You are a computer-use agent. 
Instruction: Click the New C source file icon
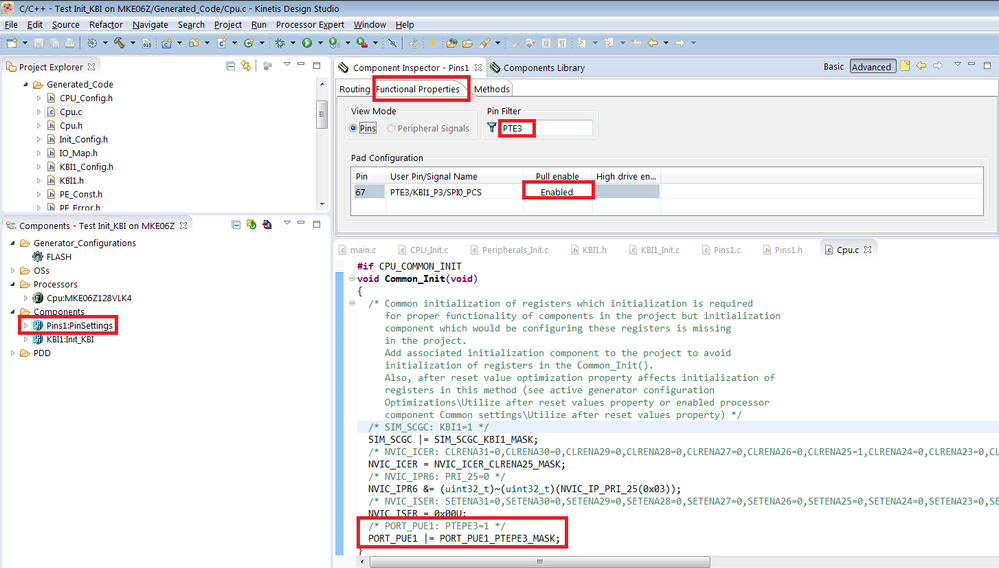[222, 43]
